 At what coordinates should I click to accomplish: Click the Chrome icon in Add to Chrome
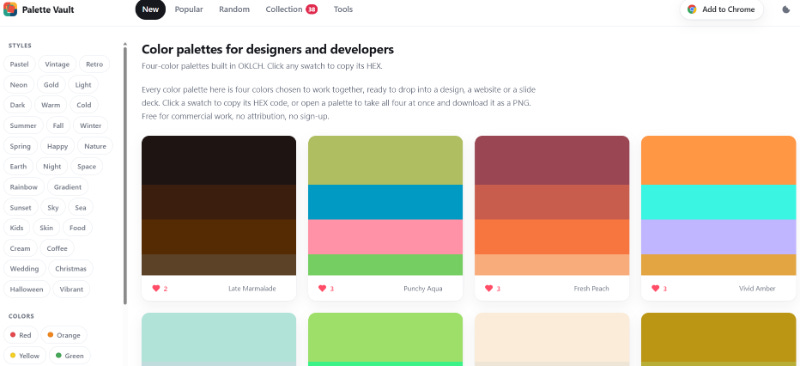[692, 9]
